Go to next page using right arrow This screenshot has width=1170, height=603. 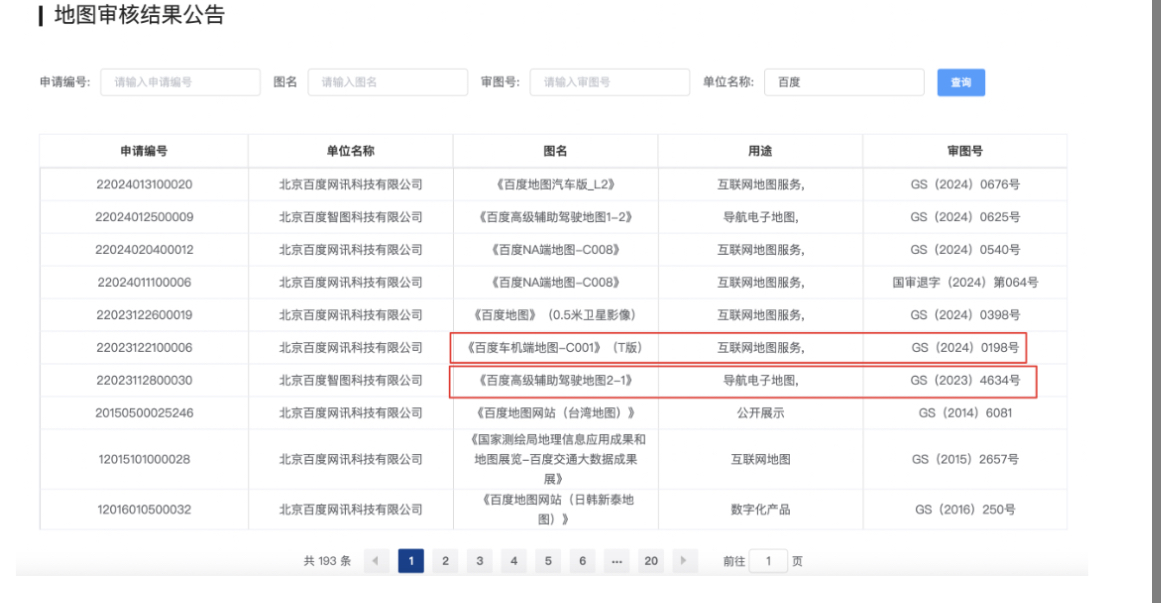[x=685, y=561]
